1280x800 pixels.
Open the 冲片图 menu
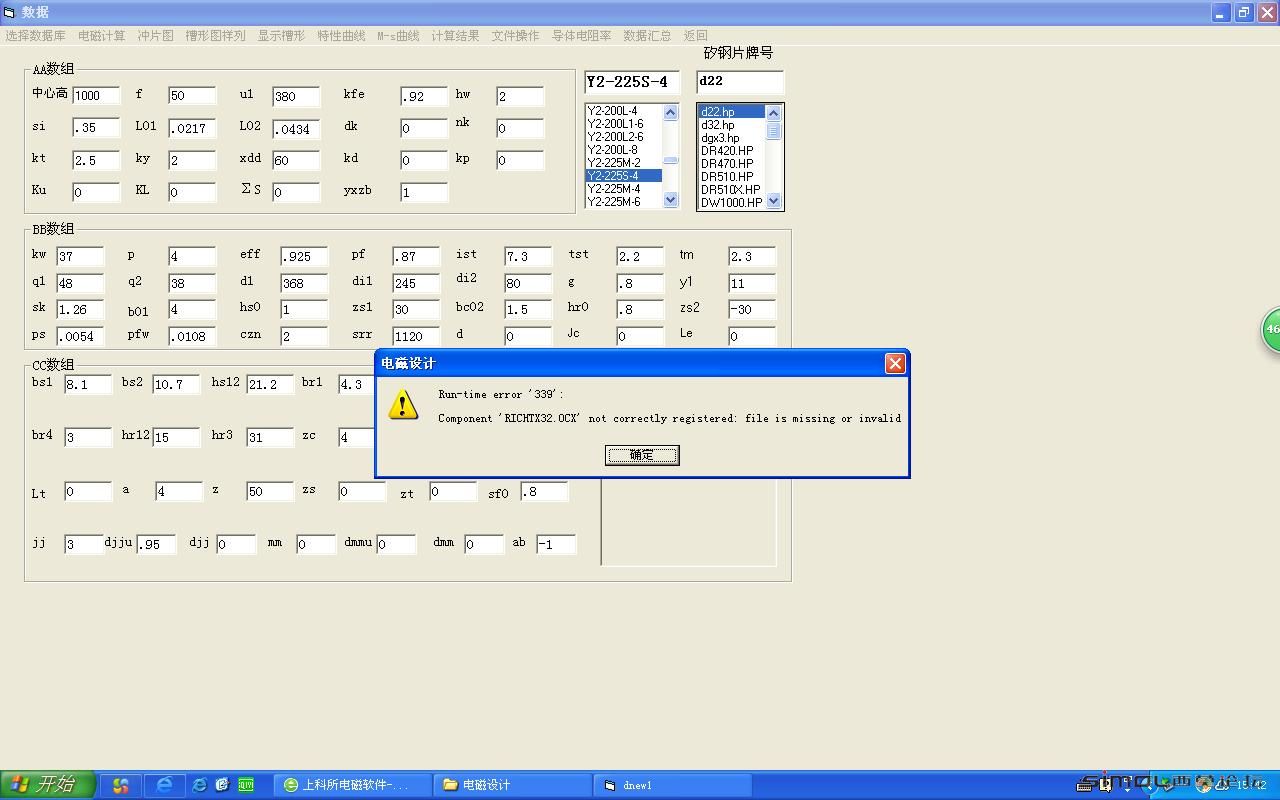[x=155, y=35]
